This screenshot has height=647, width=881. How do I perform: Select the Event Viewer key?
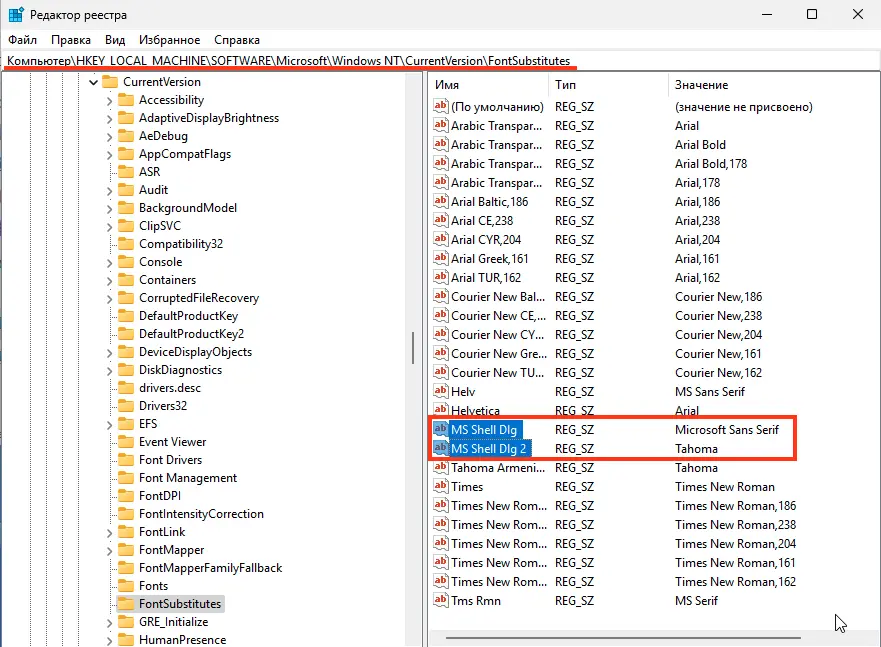[172, 442]
